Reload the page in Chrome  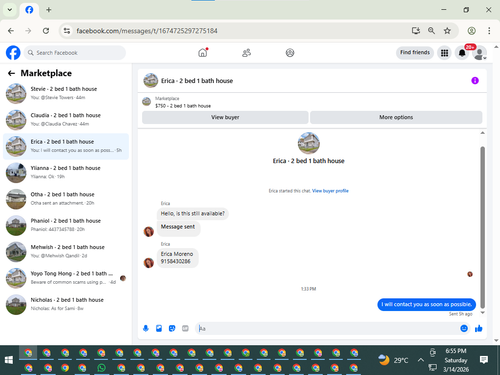pyautogui.click(x=46, y=31)
